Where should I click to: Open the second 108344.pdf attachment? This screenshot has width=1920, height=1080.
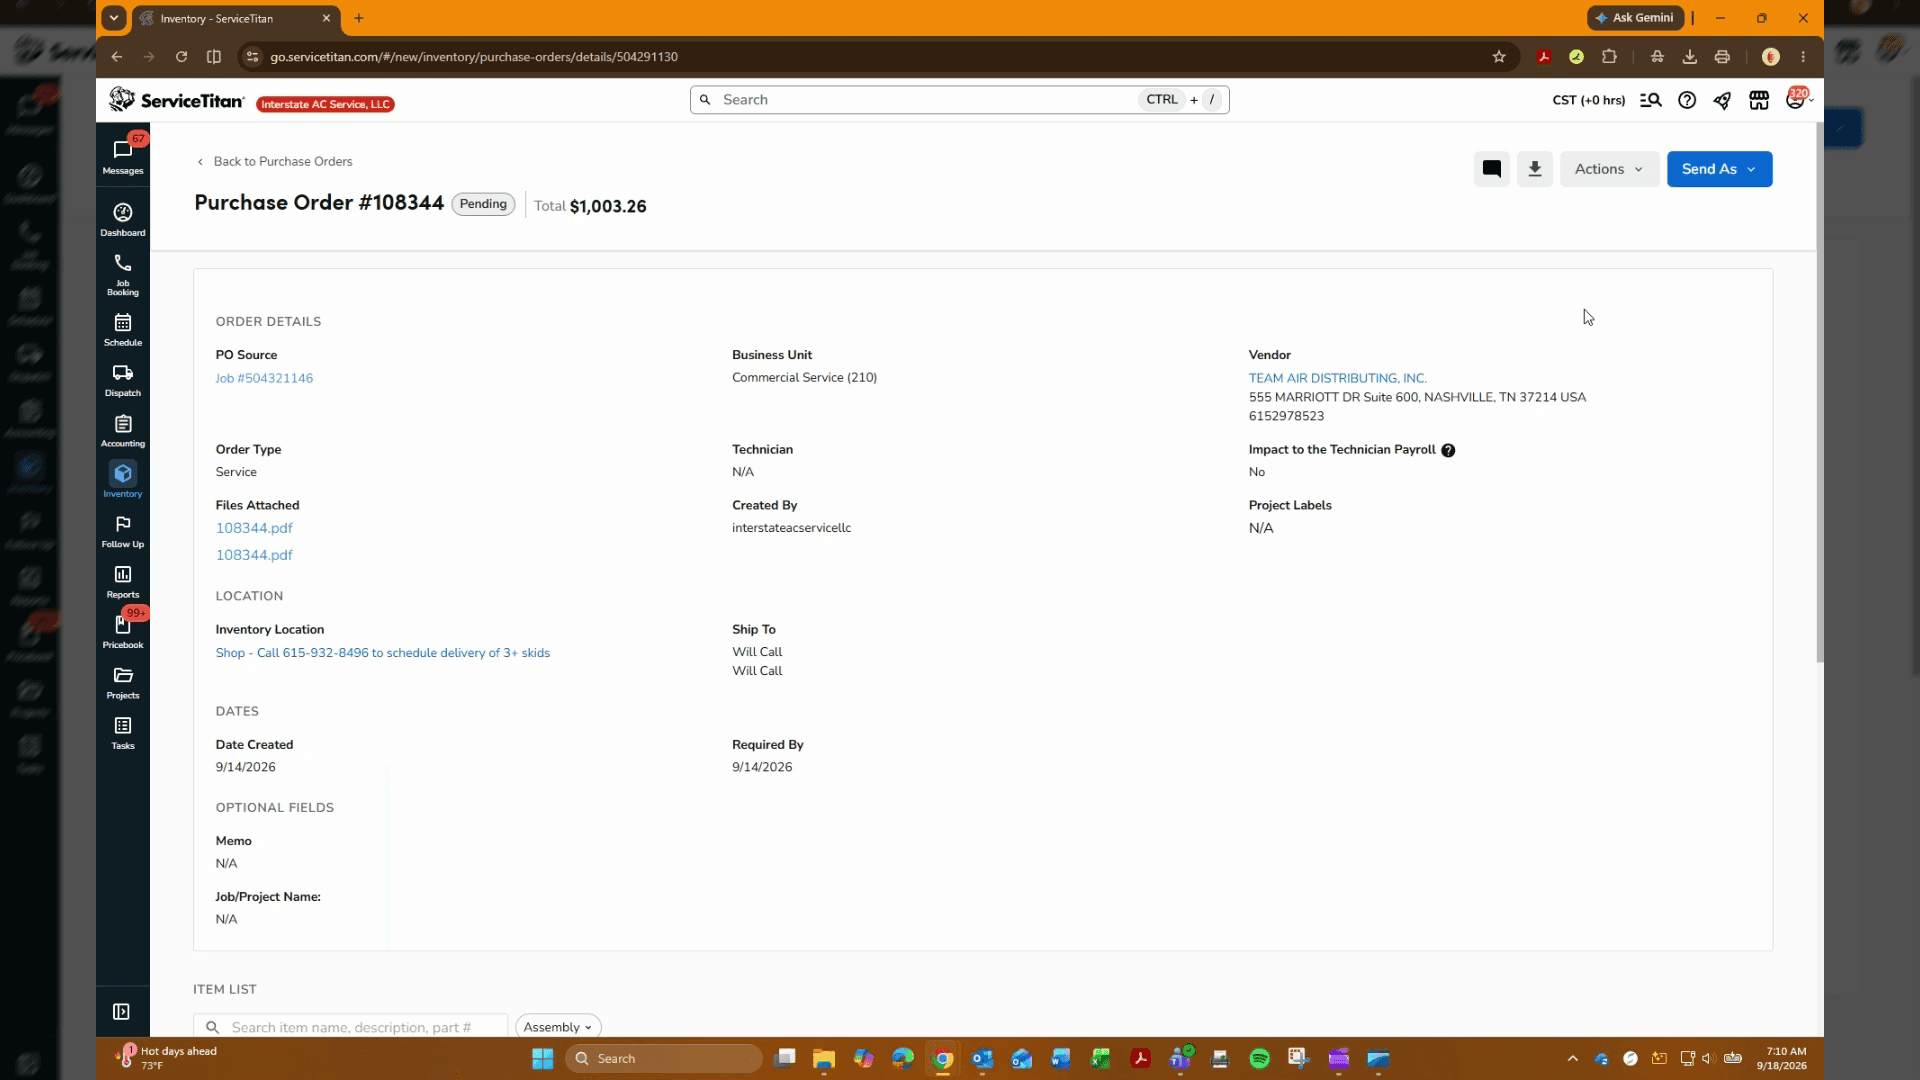click(x=254, y=555)
